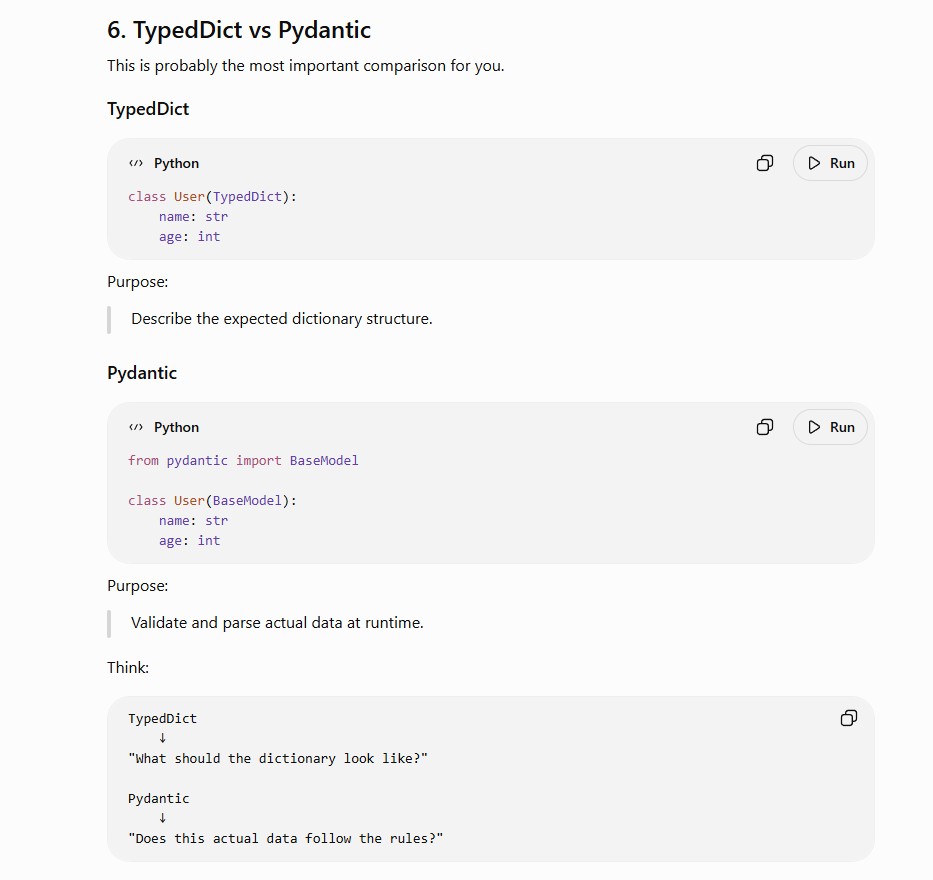Copy the TypedDict User class code

[765, 163]
